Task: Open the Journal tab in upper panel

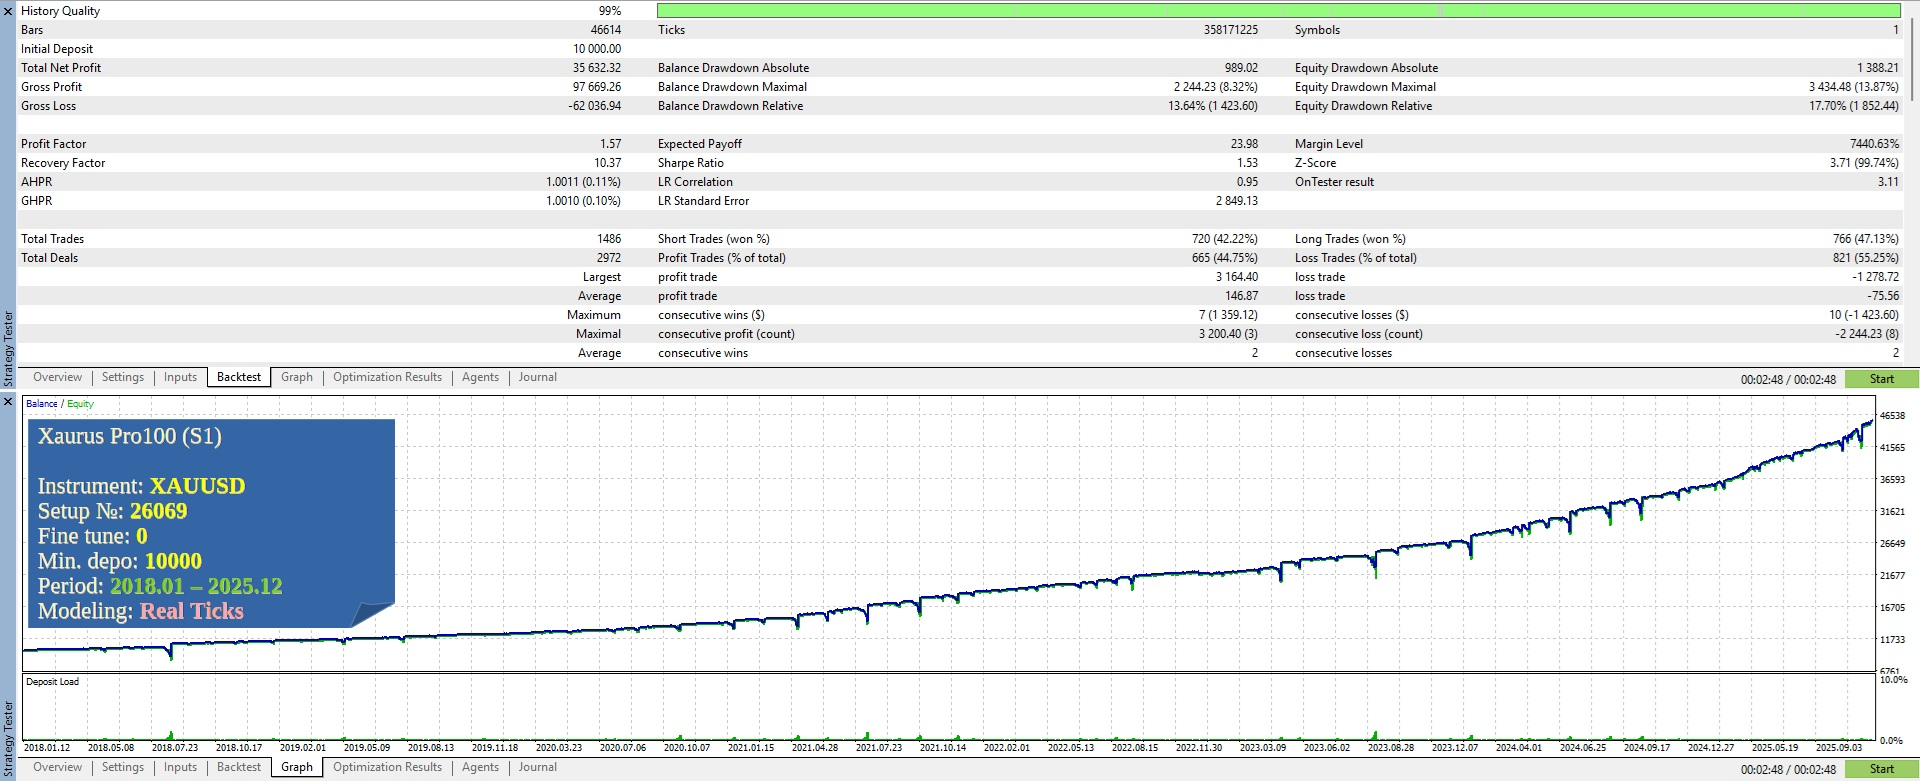Action: tap(537, 377)
